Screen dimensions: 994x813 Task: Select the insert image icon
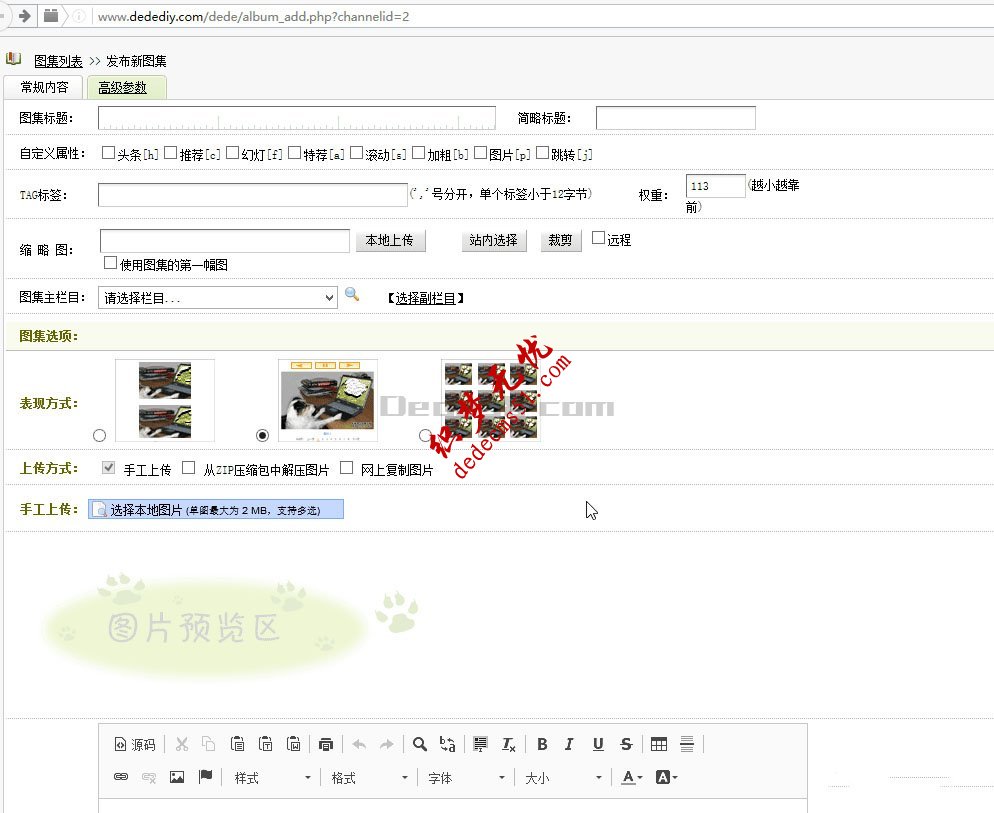[177, 777]
